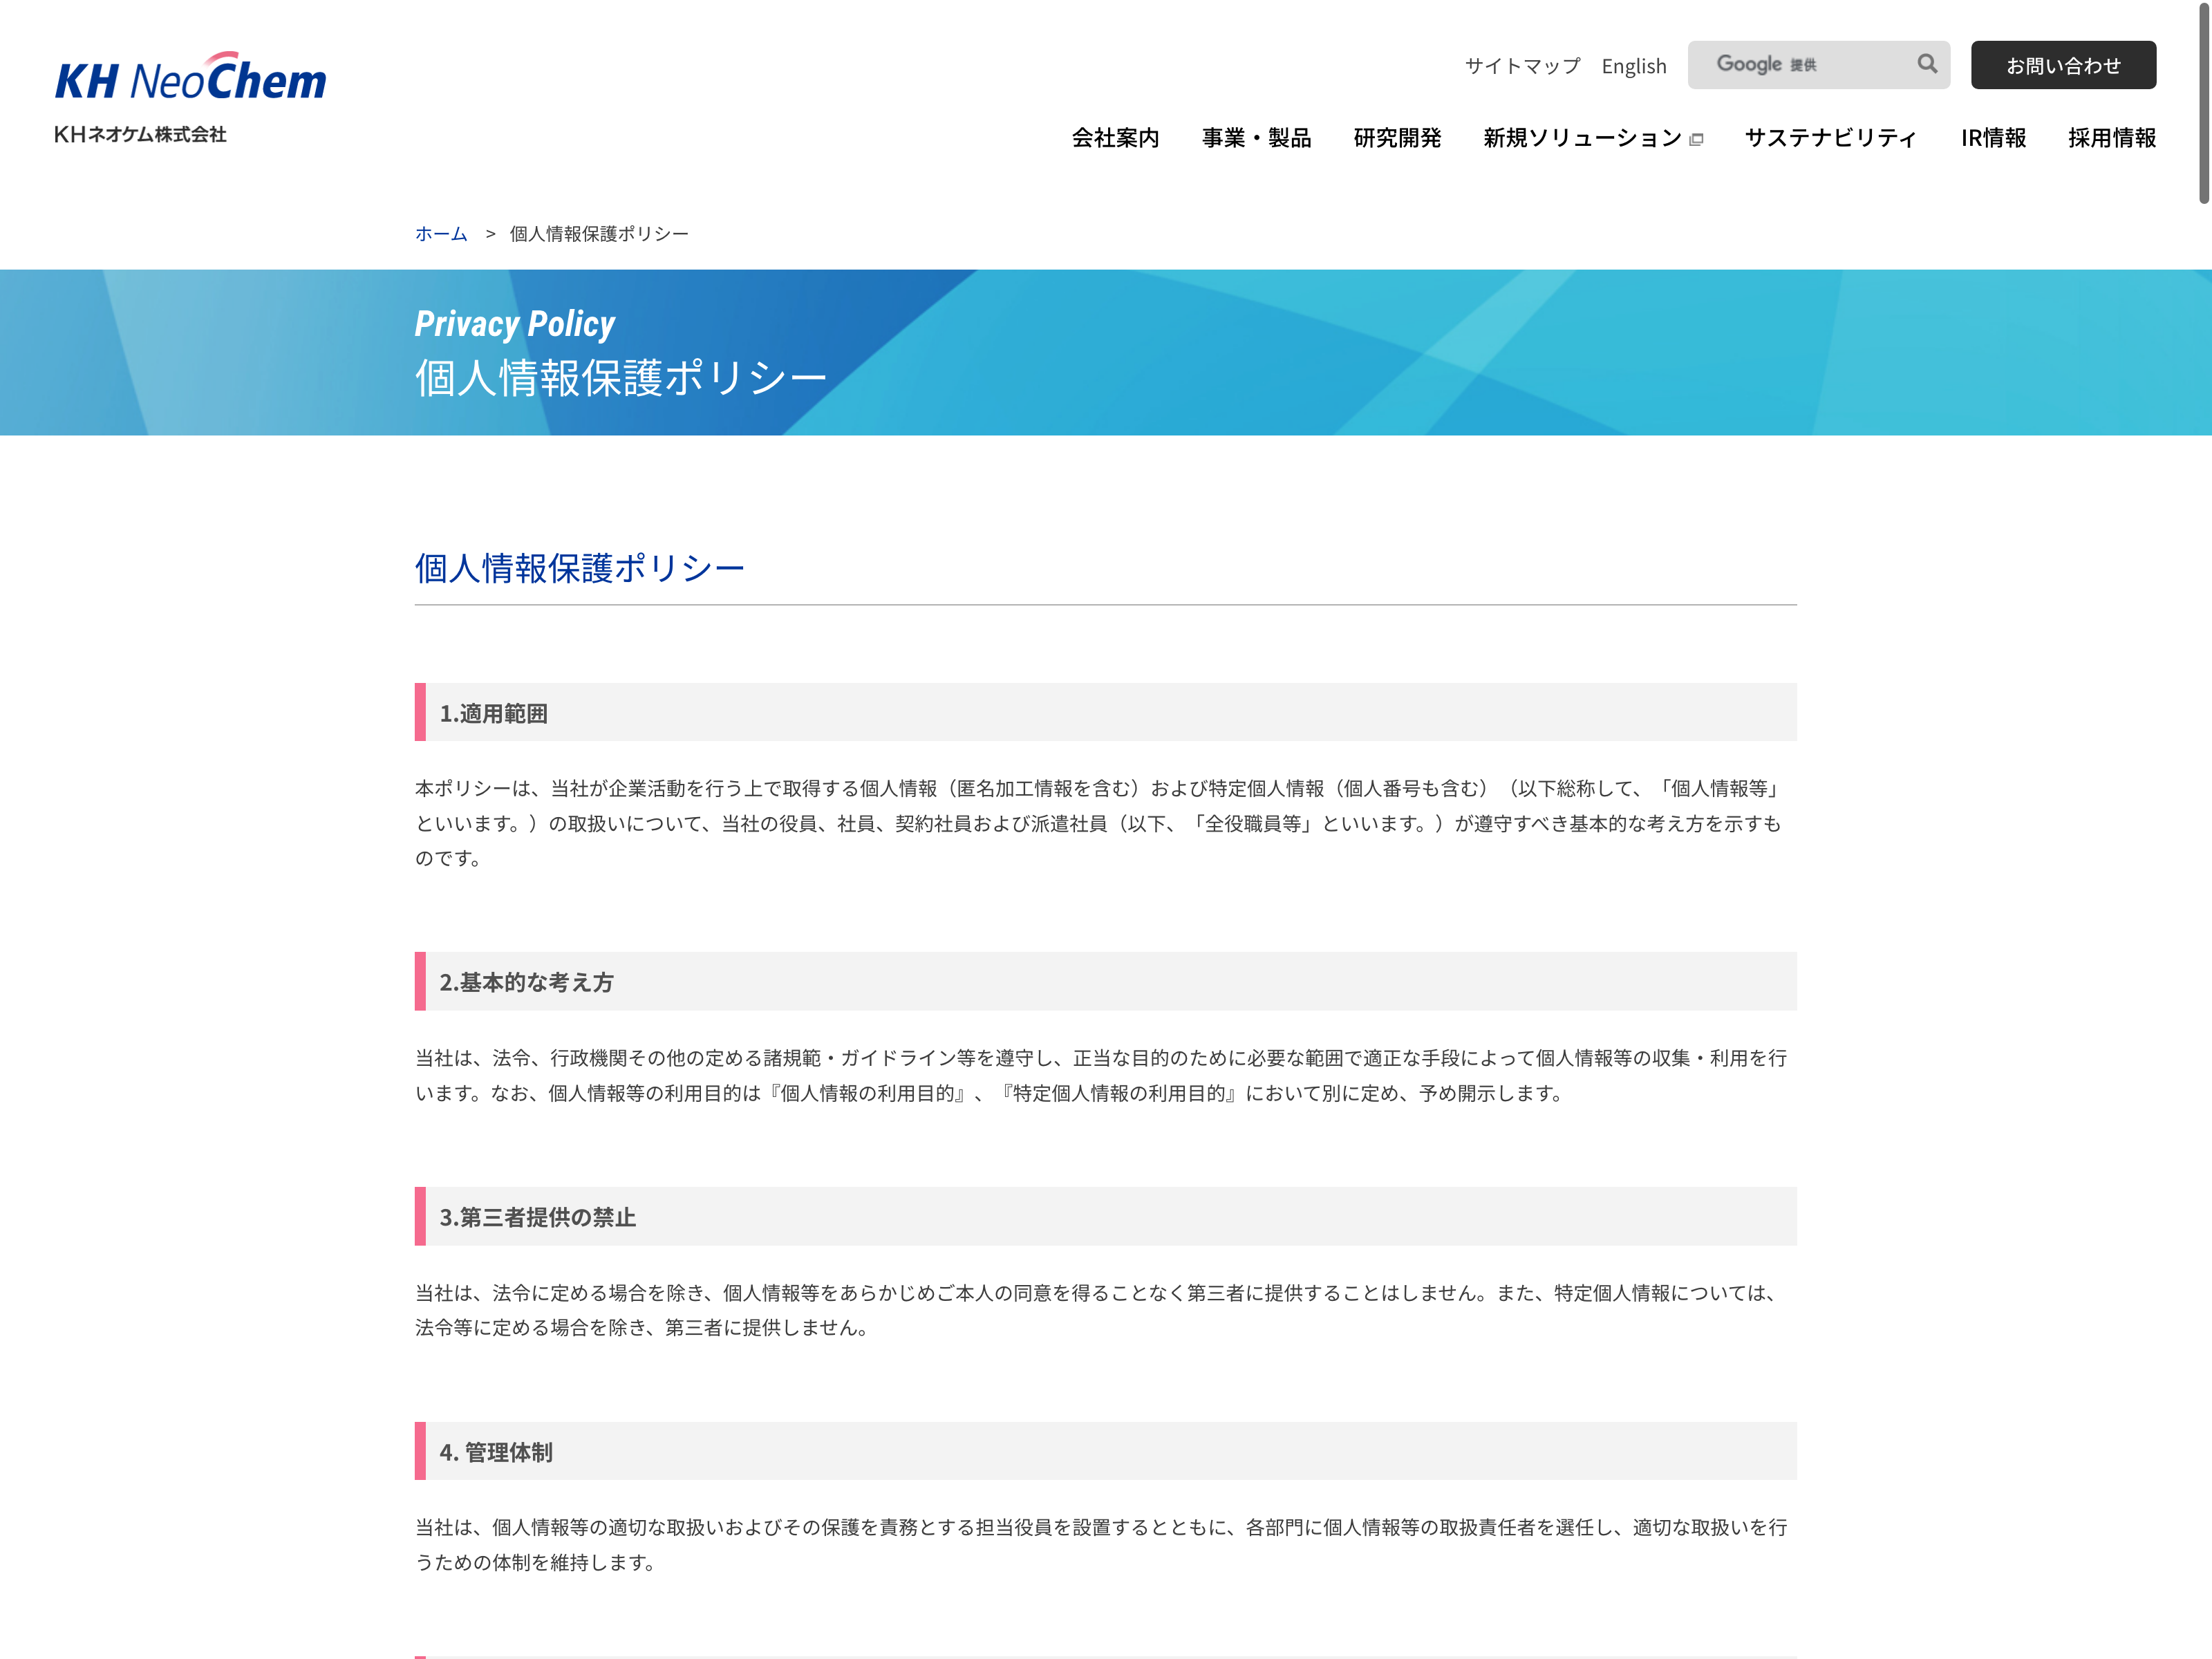This screenshot has width=2212, height=1659.
Task: Click the KH NeoChem logo
Action: coord(190,78)
